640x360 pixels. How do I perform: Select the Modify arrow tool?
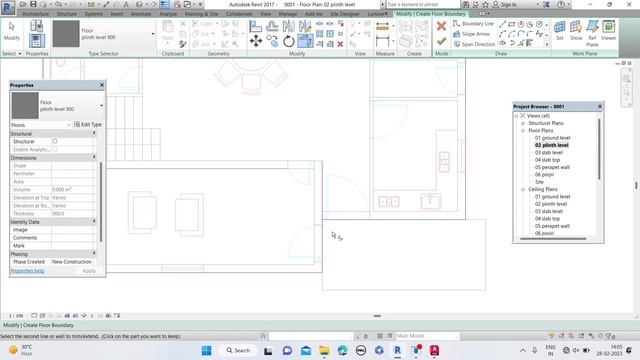[11, 31]
